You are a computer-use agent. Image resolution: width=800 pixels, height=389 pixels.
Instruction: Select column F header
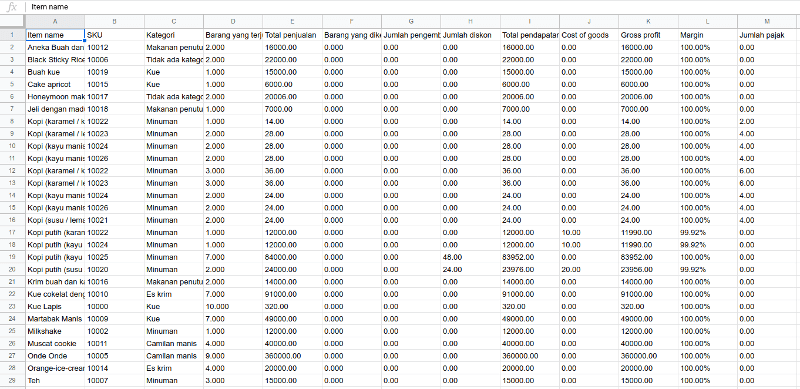352,21
